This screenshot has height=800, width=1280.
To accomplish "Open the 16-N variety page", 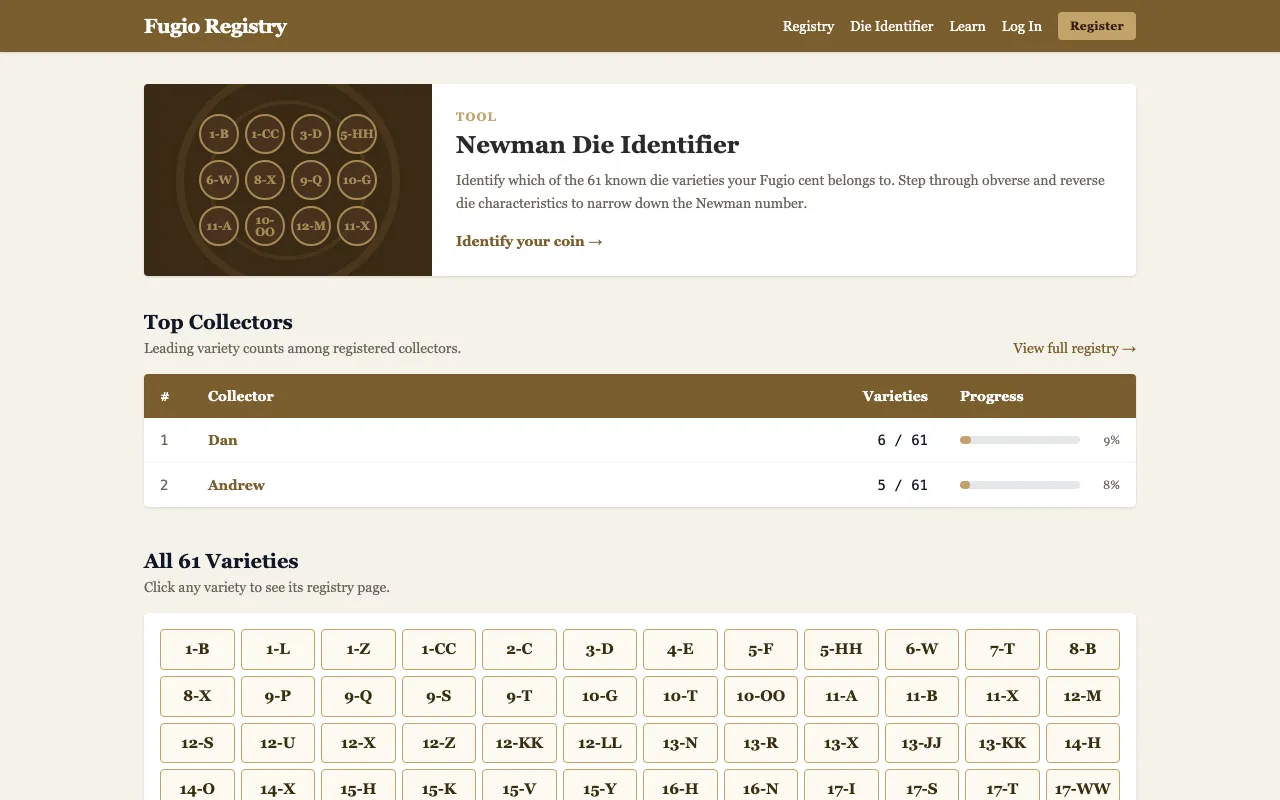I will click(761, 786).
